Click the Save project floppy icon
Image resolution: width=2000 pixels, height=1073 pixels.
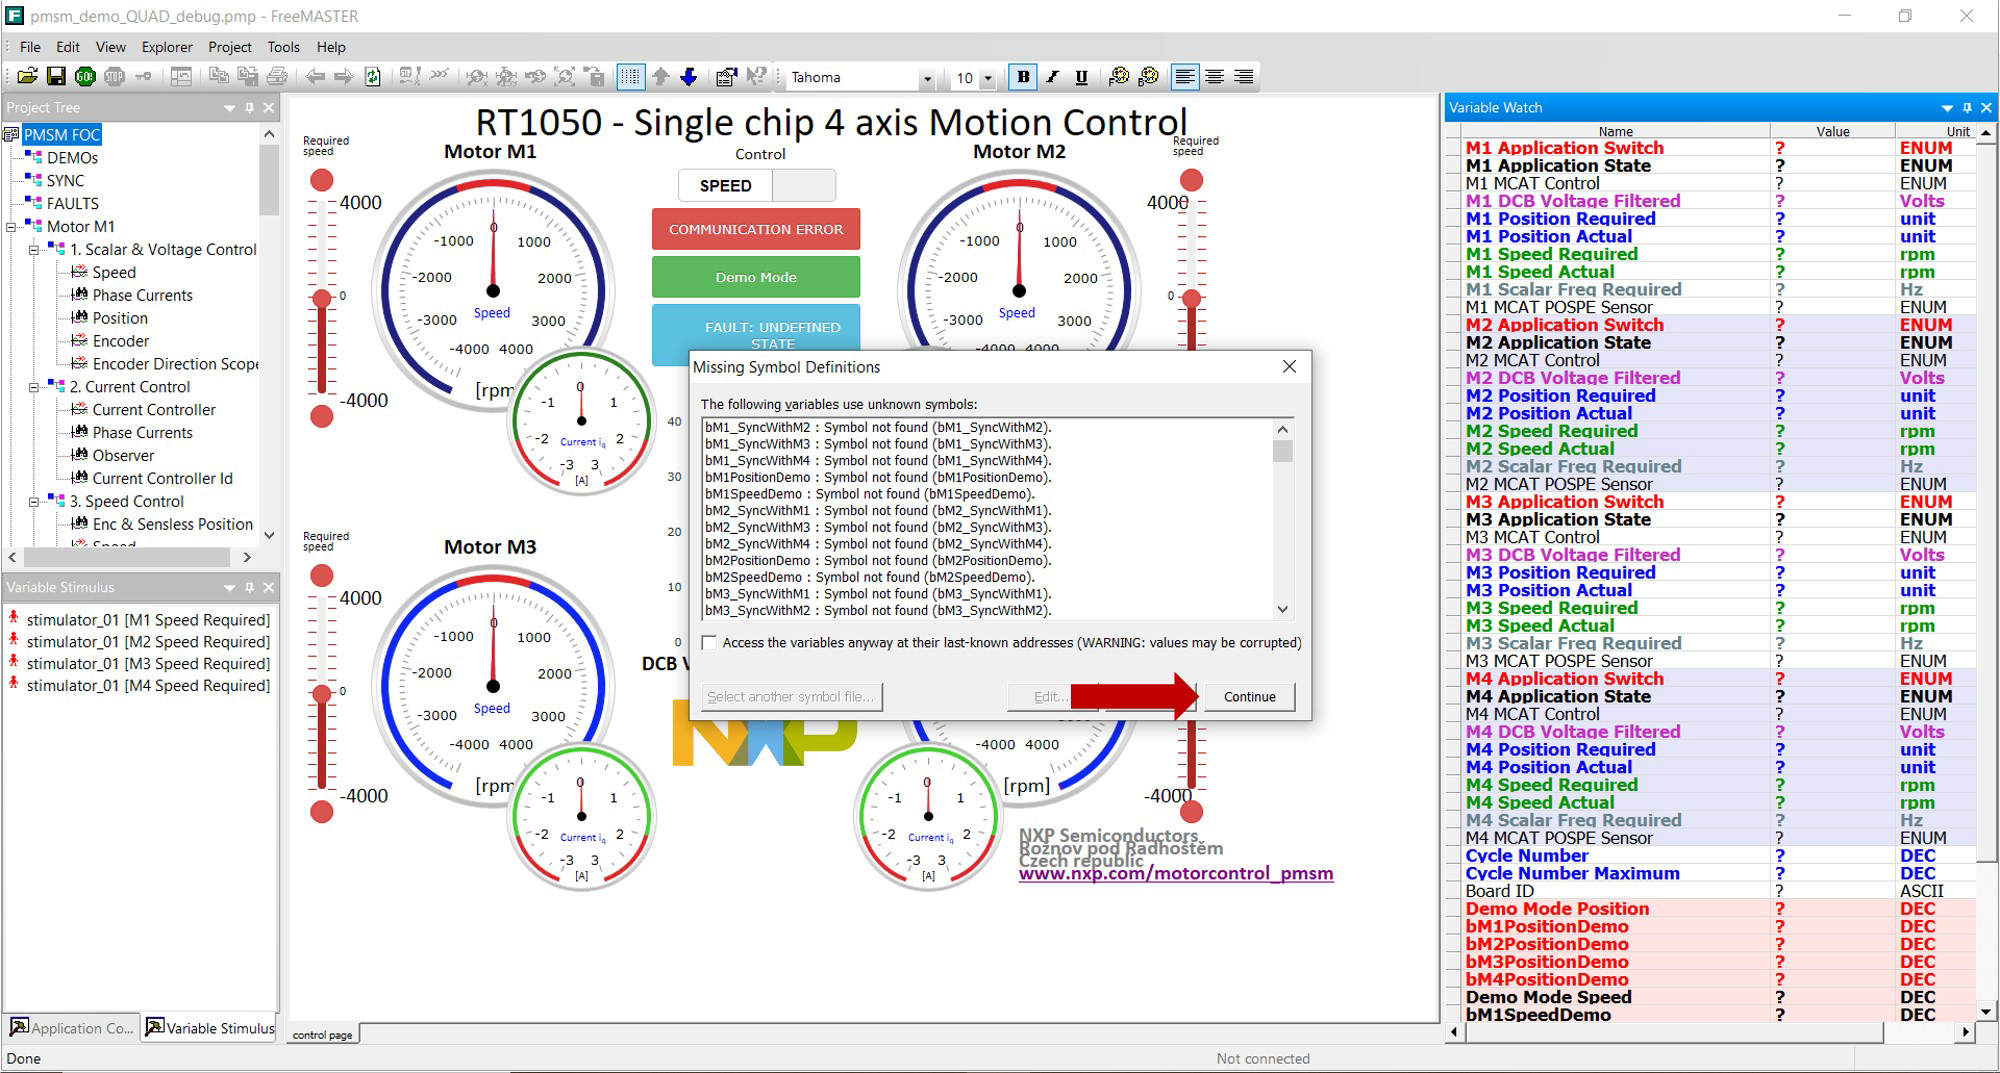56,77
